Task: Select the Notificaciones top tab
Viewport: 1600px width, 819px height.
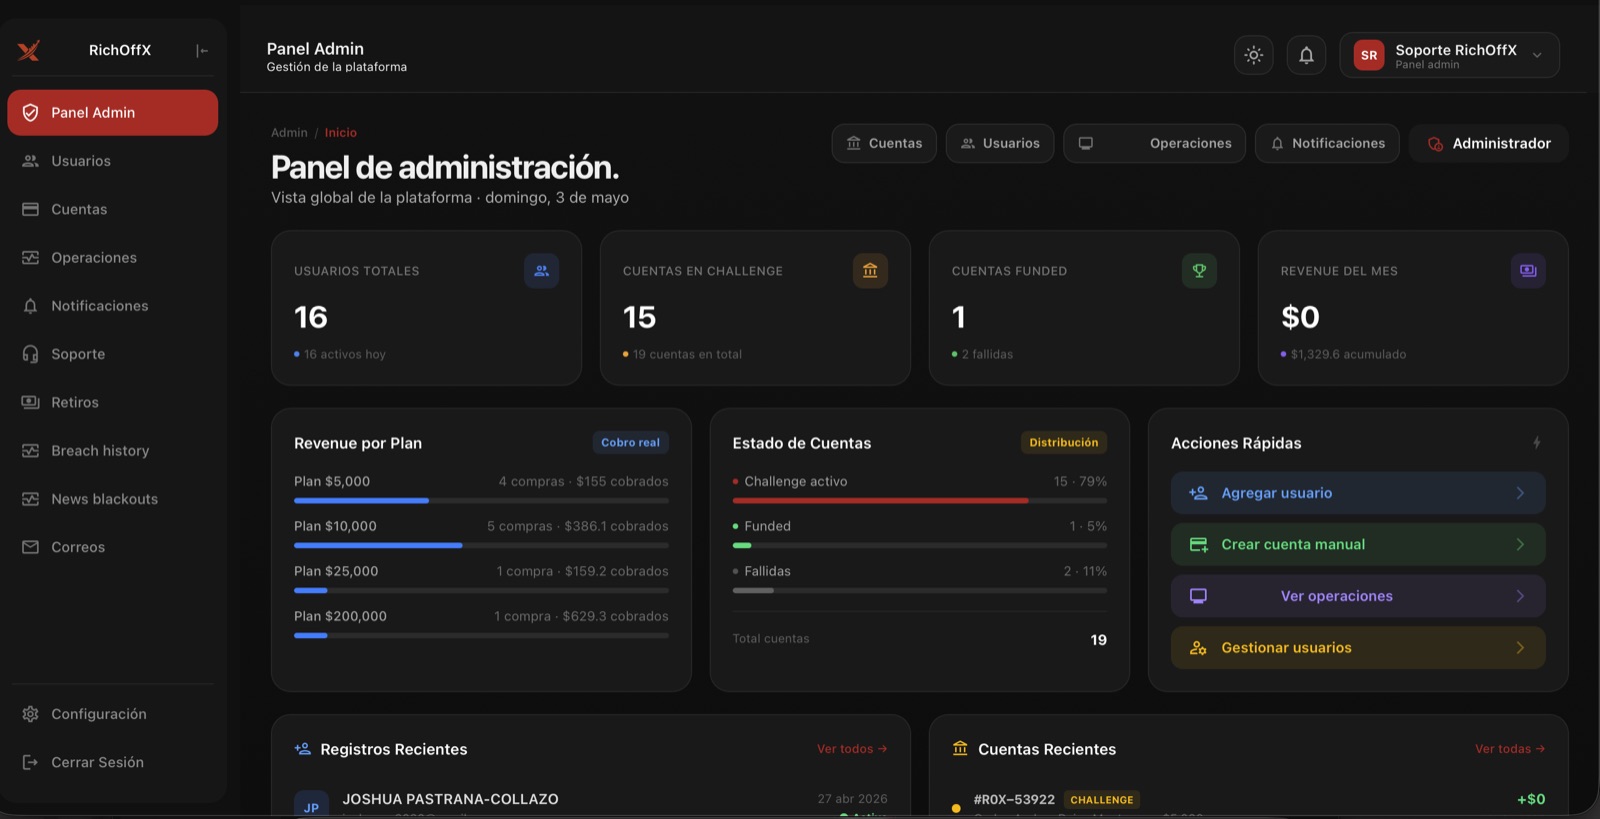Action: click(x=1327, y=143)
